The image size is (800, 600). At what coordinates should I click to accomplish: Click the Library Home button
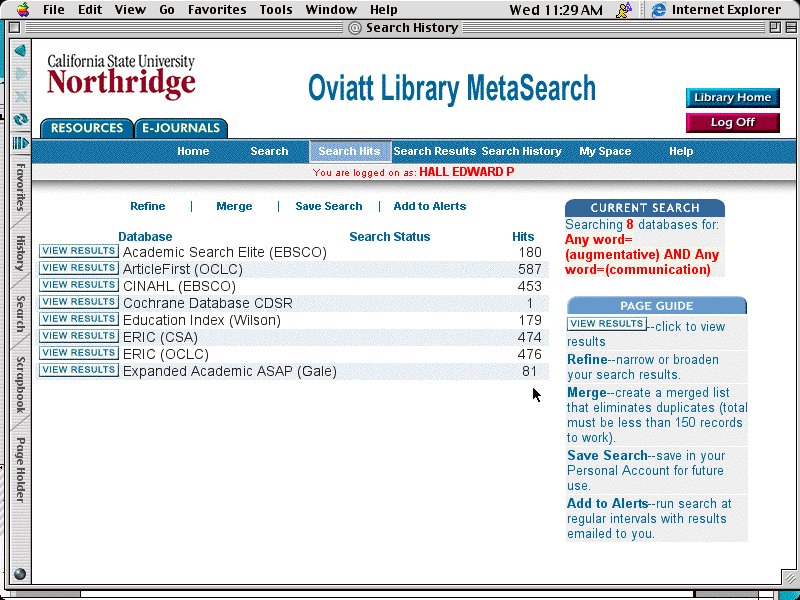[x=733, y=97]
